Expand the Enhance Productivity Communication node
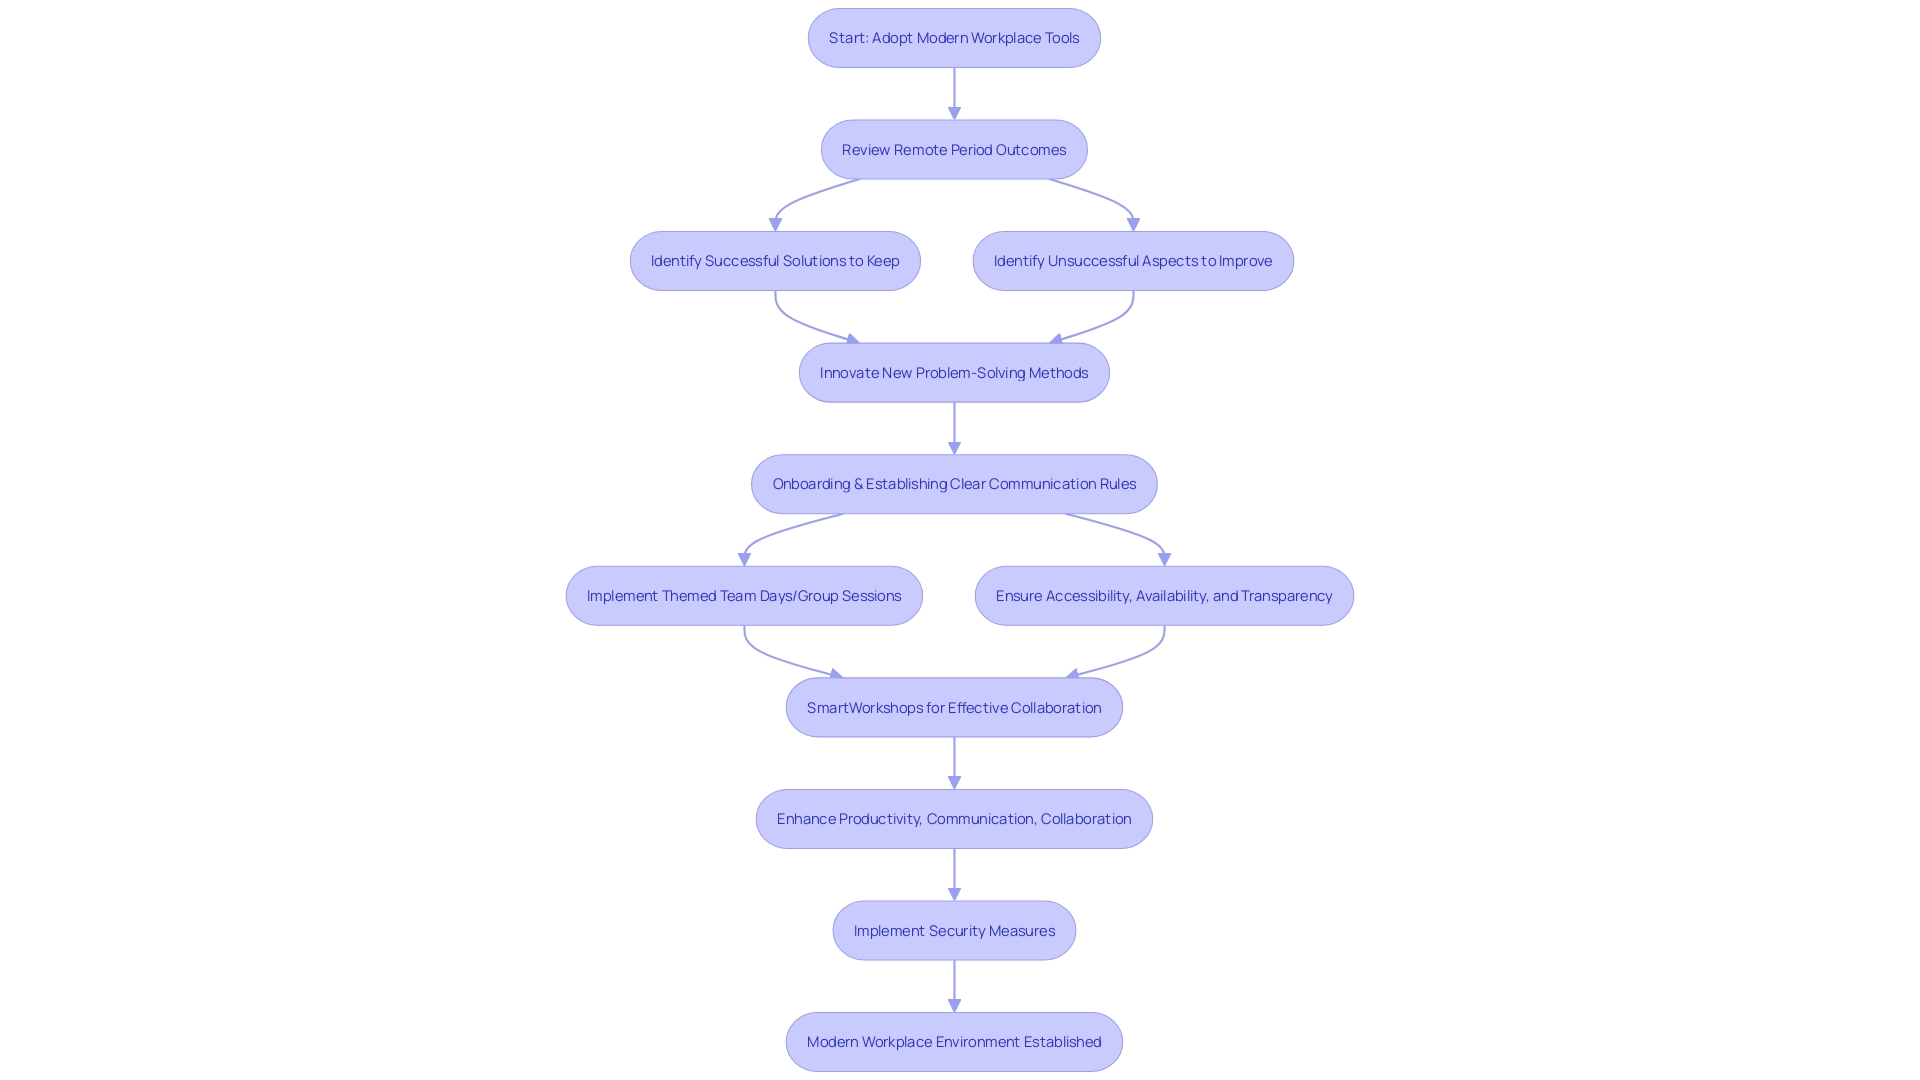 (952, 818)
